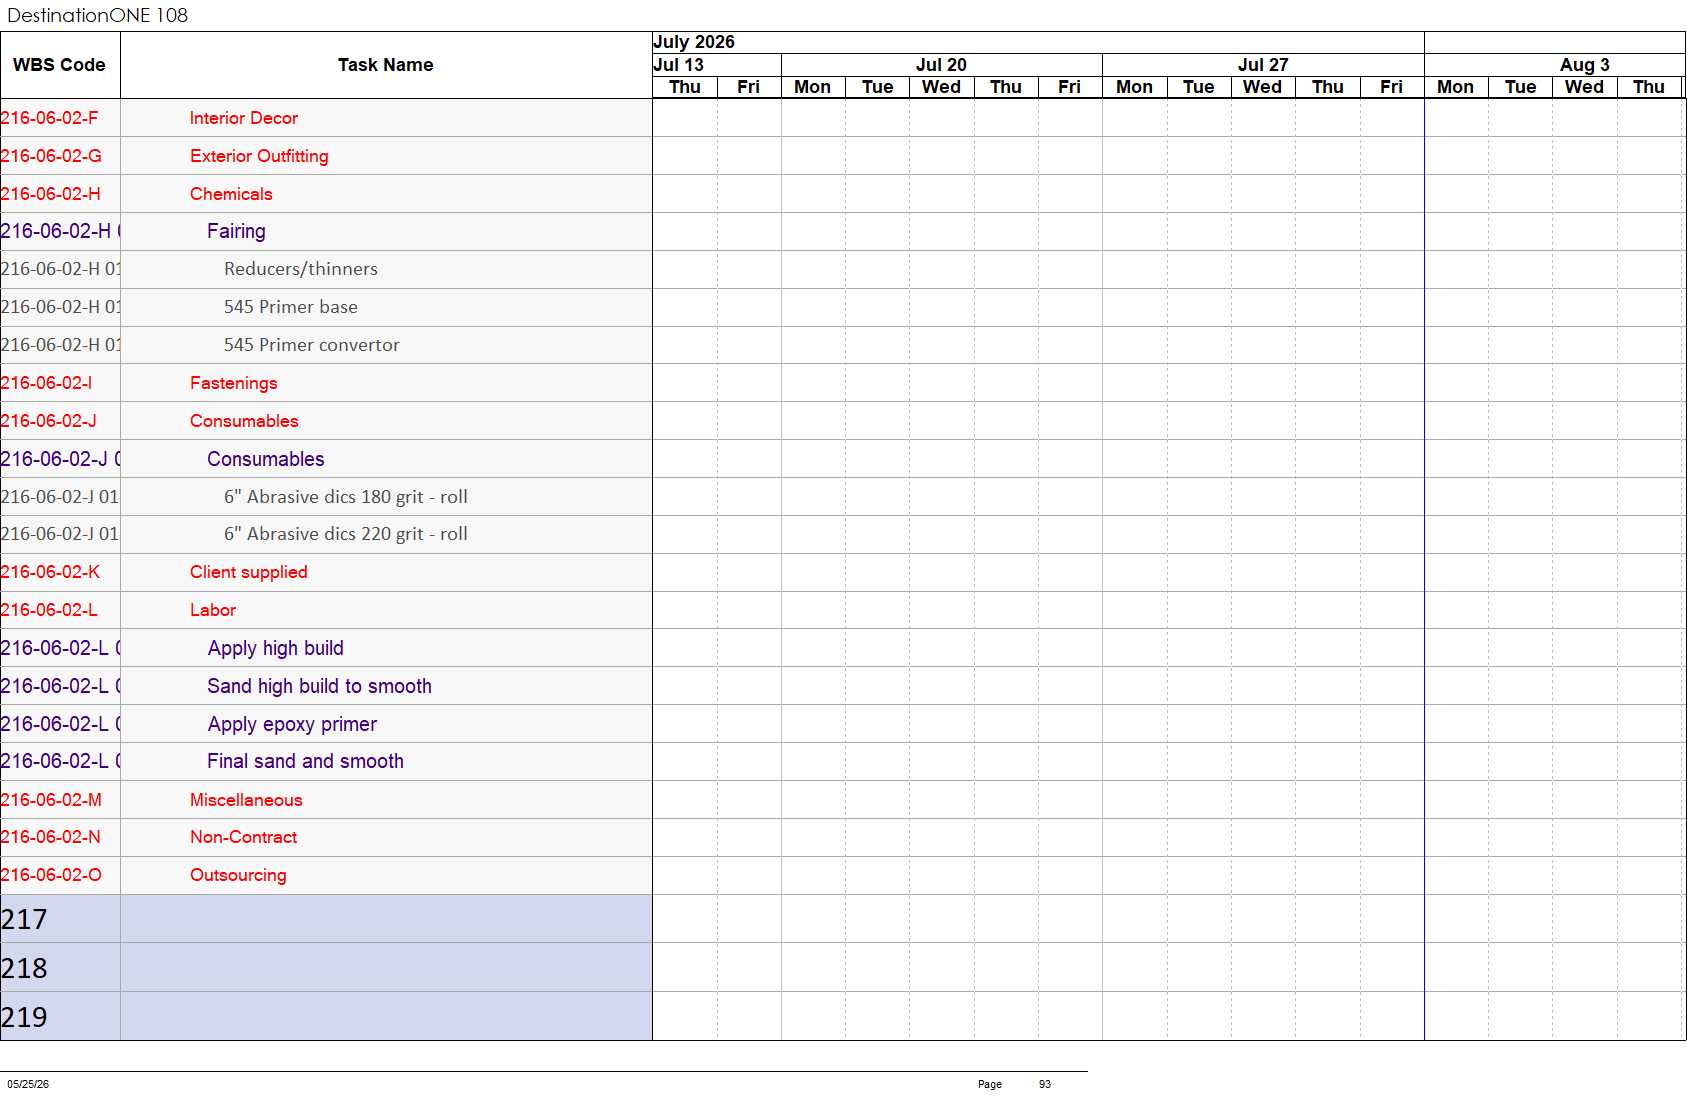Select the Chemicals task name
Viewport: 1687px width, 1097px height.
click(231, 194)
